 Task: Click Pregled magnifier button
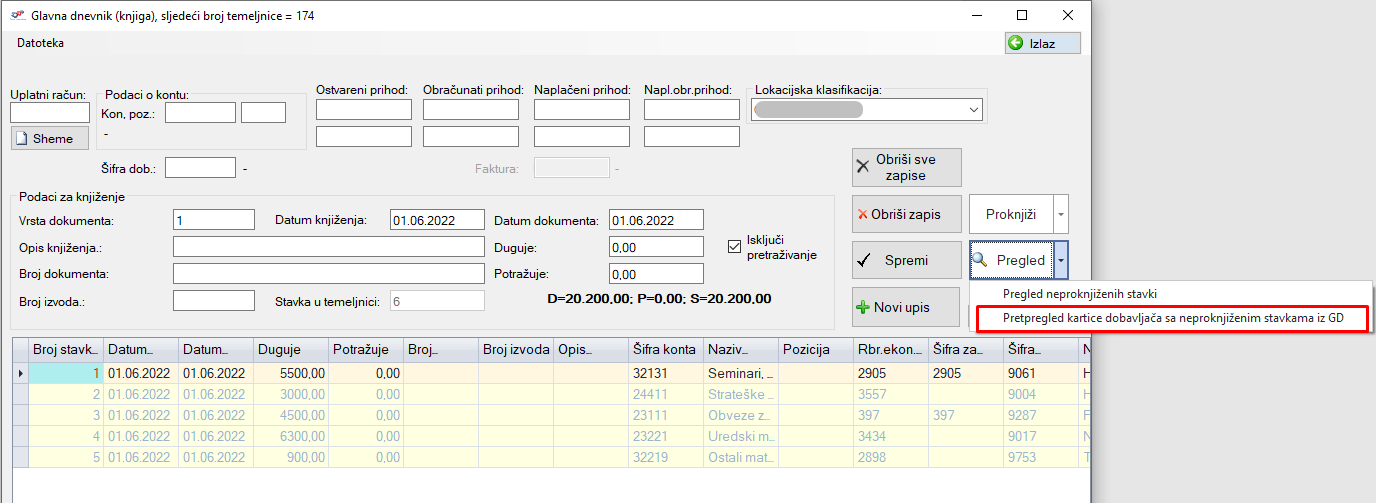tap(1010, 260)
